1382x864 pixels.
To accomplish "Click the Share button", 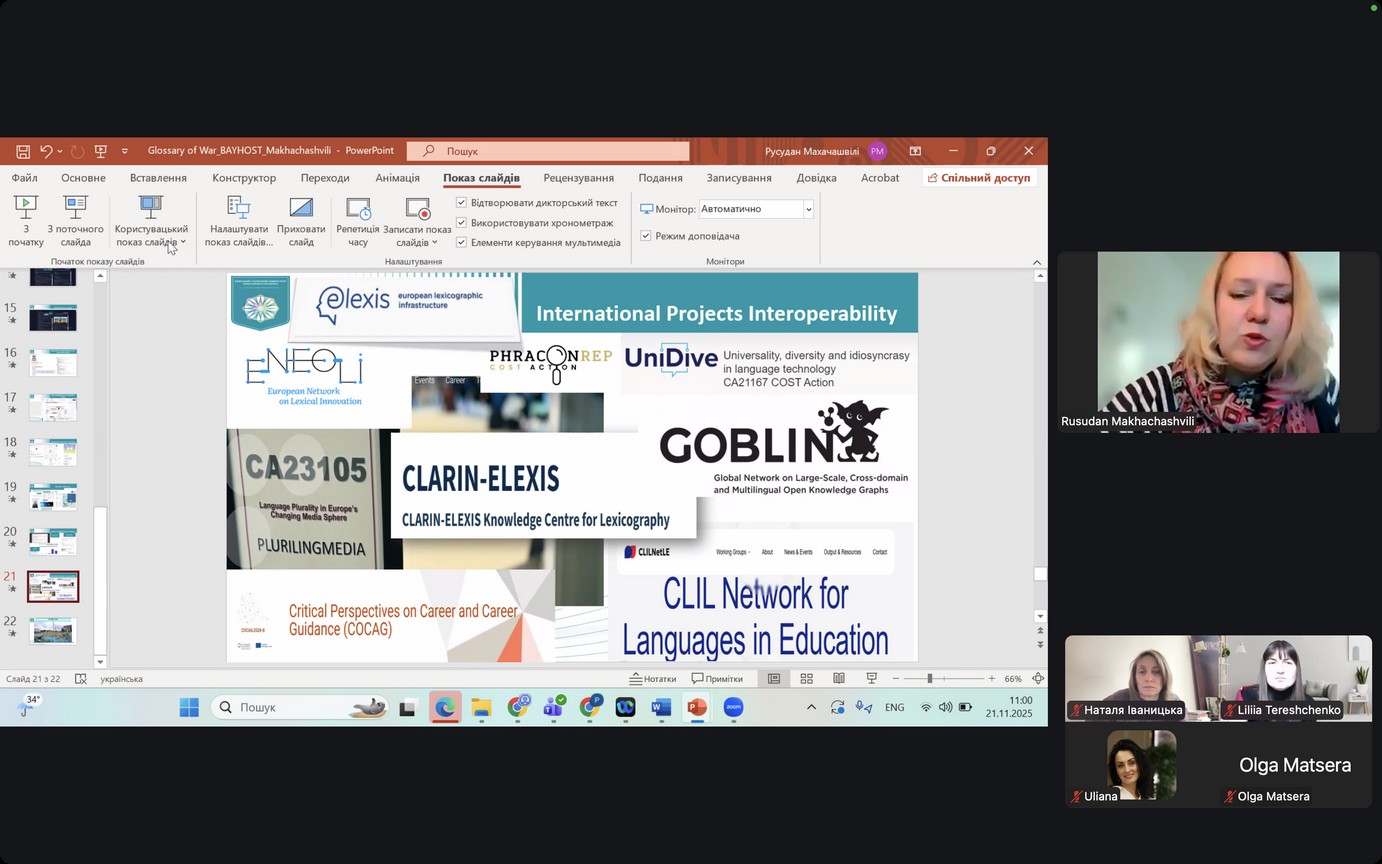I will (x=978, y=178).
